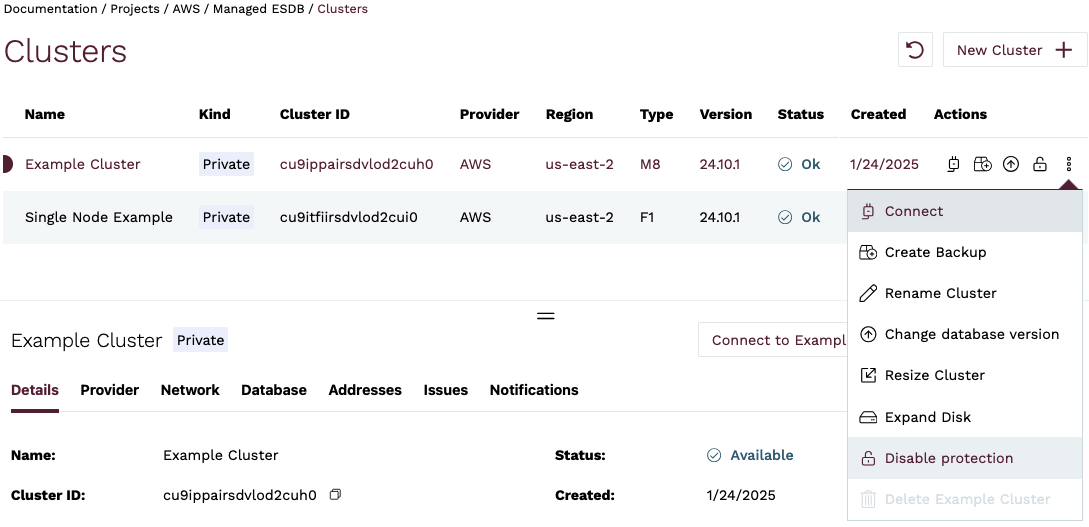Screen dimensions: 1089x527
Task: Select Resize Cluster from the menu
Action: (x=934, y=375)
